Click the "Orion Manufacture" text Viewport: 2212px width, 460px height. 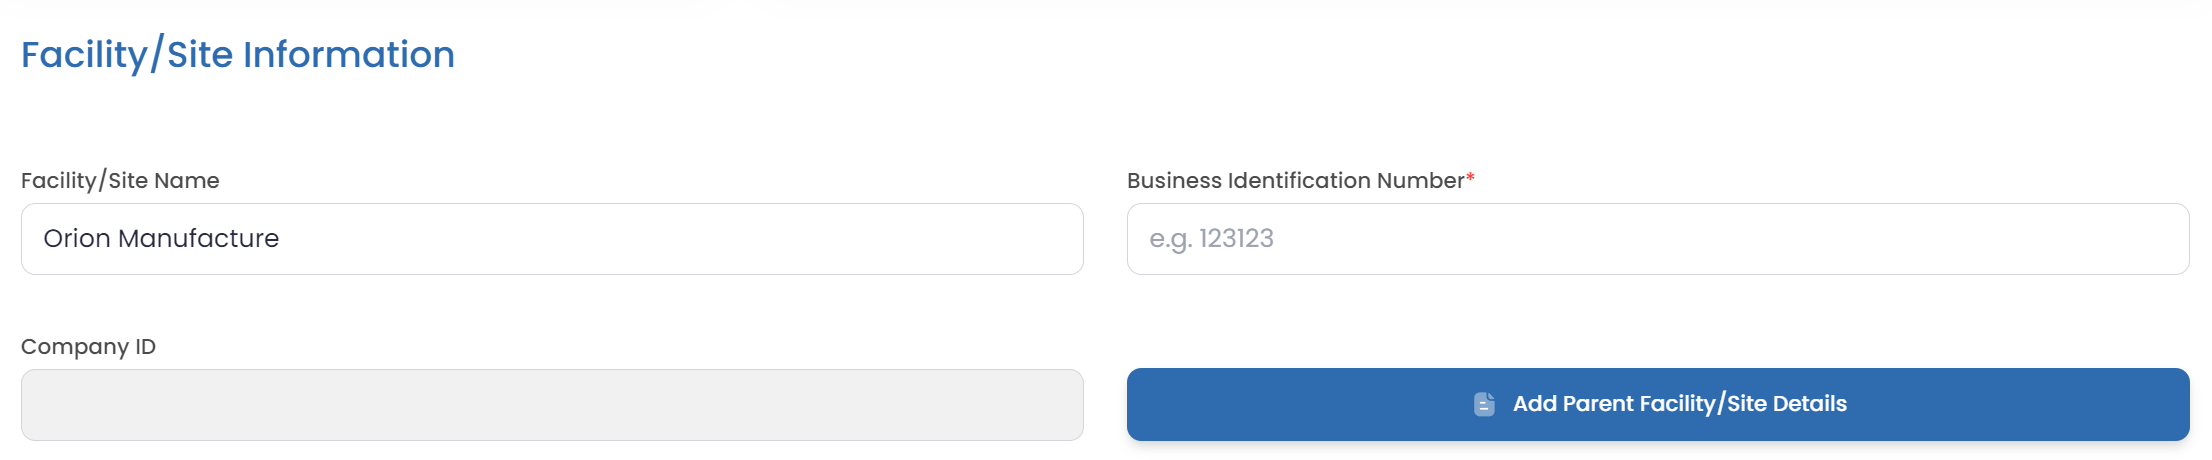coord(161,239)
